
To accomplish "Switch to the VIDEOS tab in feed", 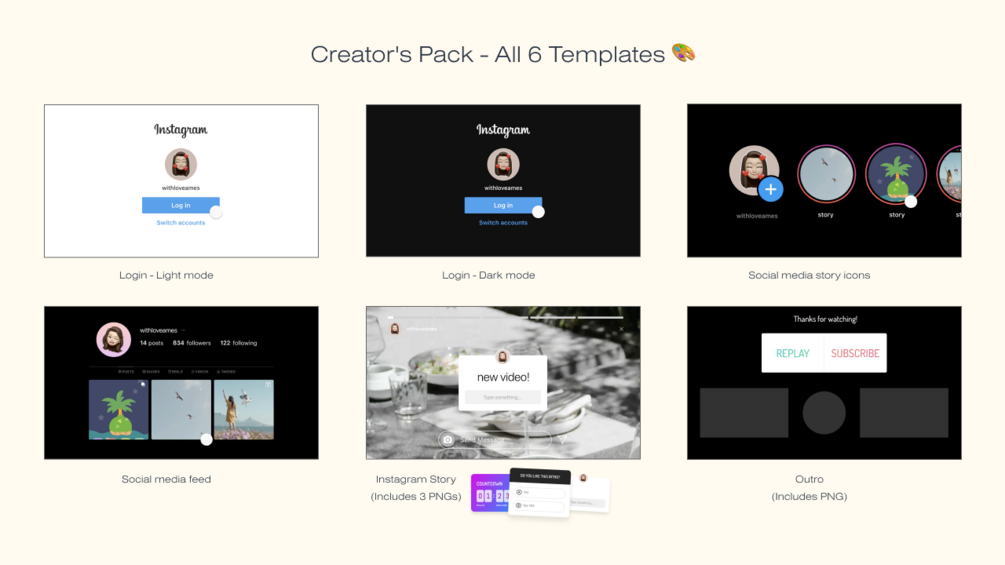I will point(200,372).
